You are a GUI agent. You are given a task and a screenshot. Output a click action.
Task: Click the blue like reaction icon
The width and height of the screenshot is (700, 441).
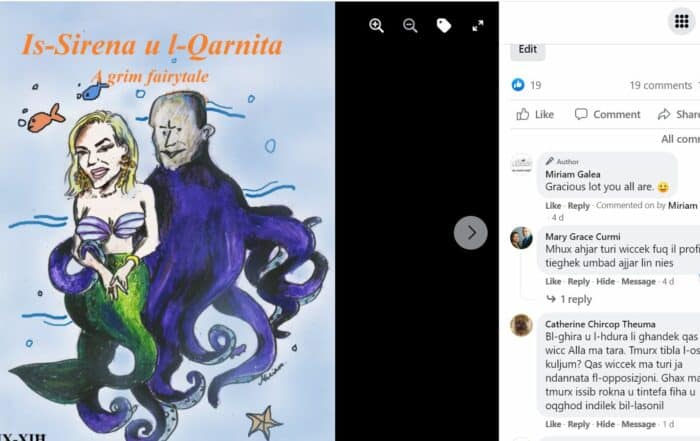518,84
